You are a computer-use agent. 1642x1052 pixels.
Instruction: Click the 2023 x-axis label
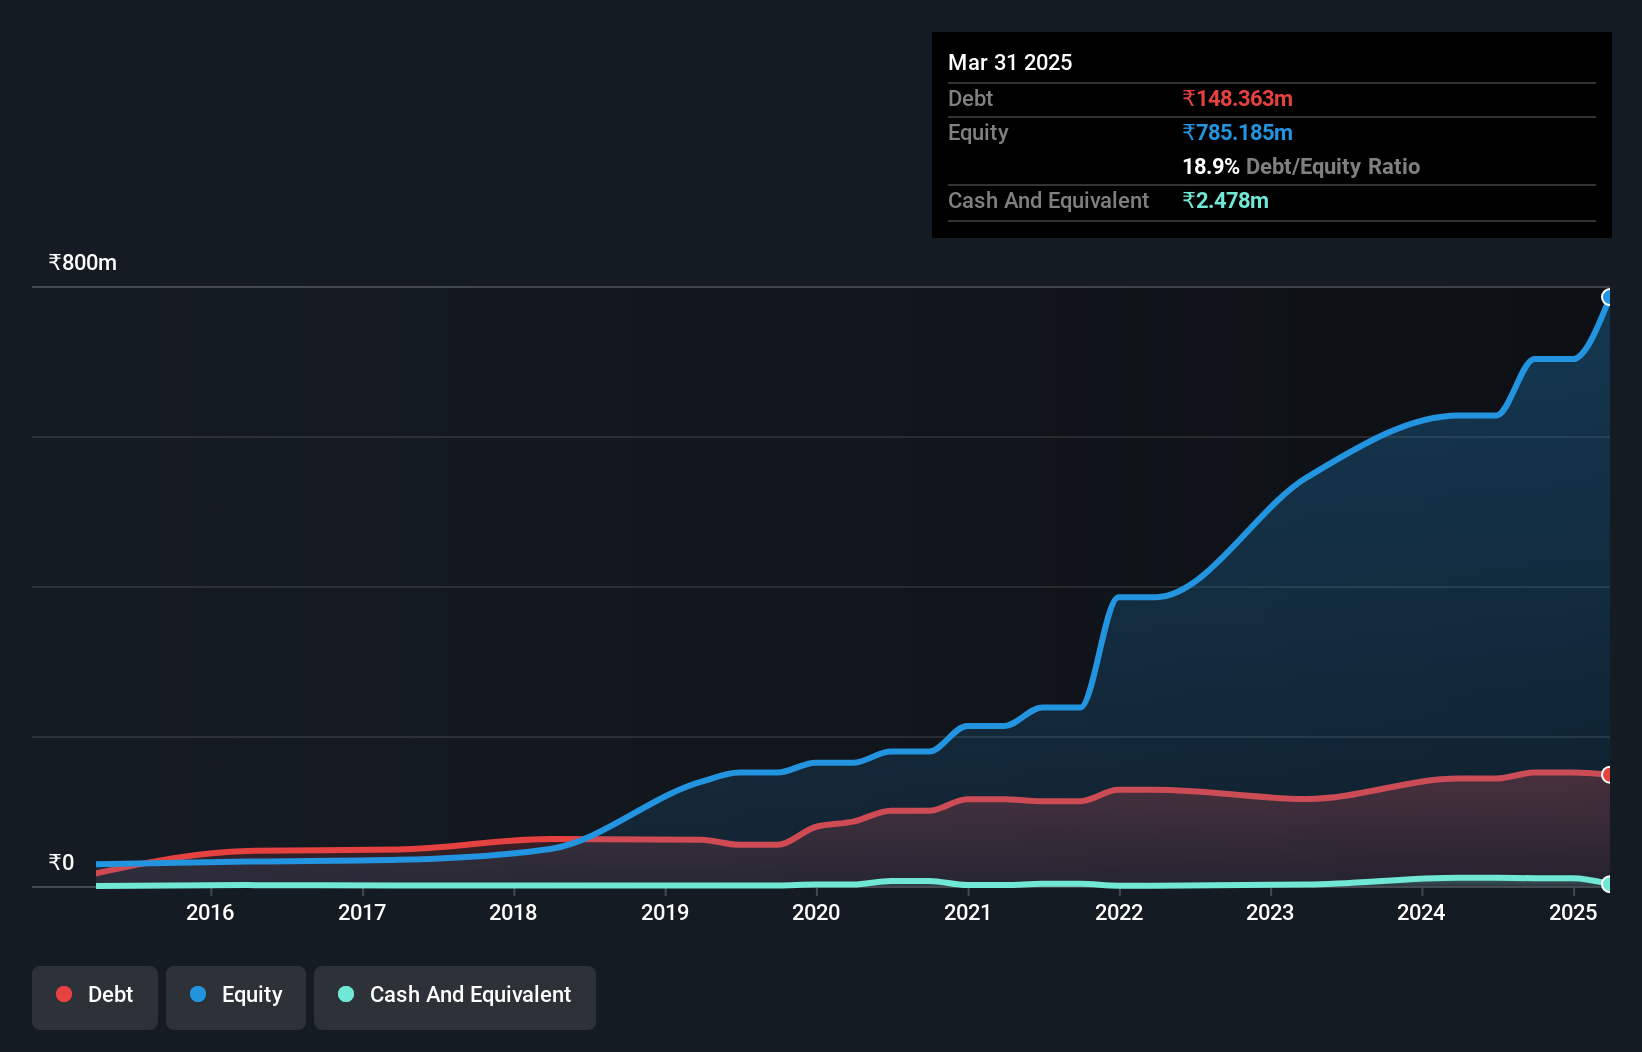pyautogui.click(x=1270, y=912)
